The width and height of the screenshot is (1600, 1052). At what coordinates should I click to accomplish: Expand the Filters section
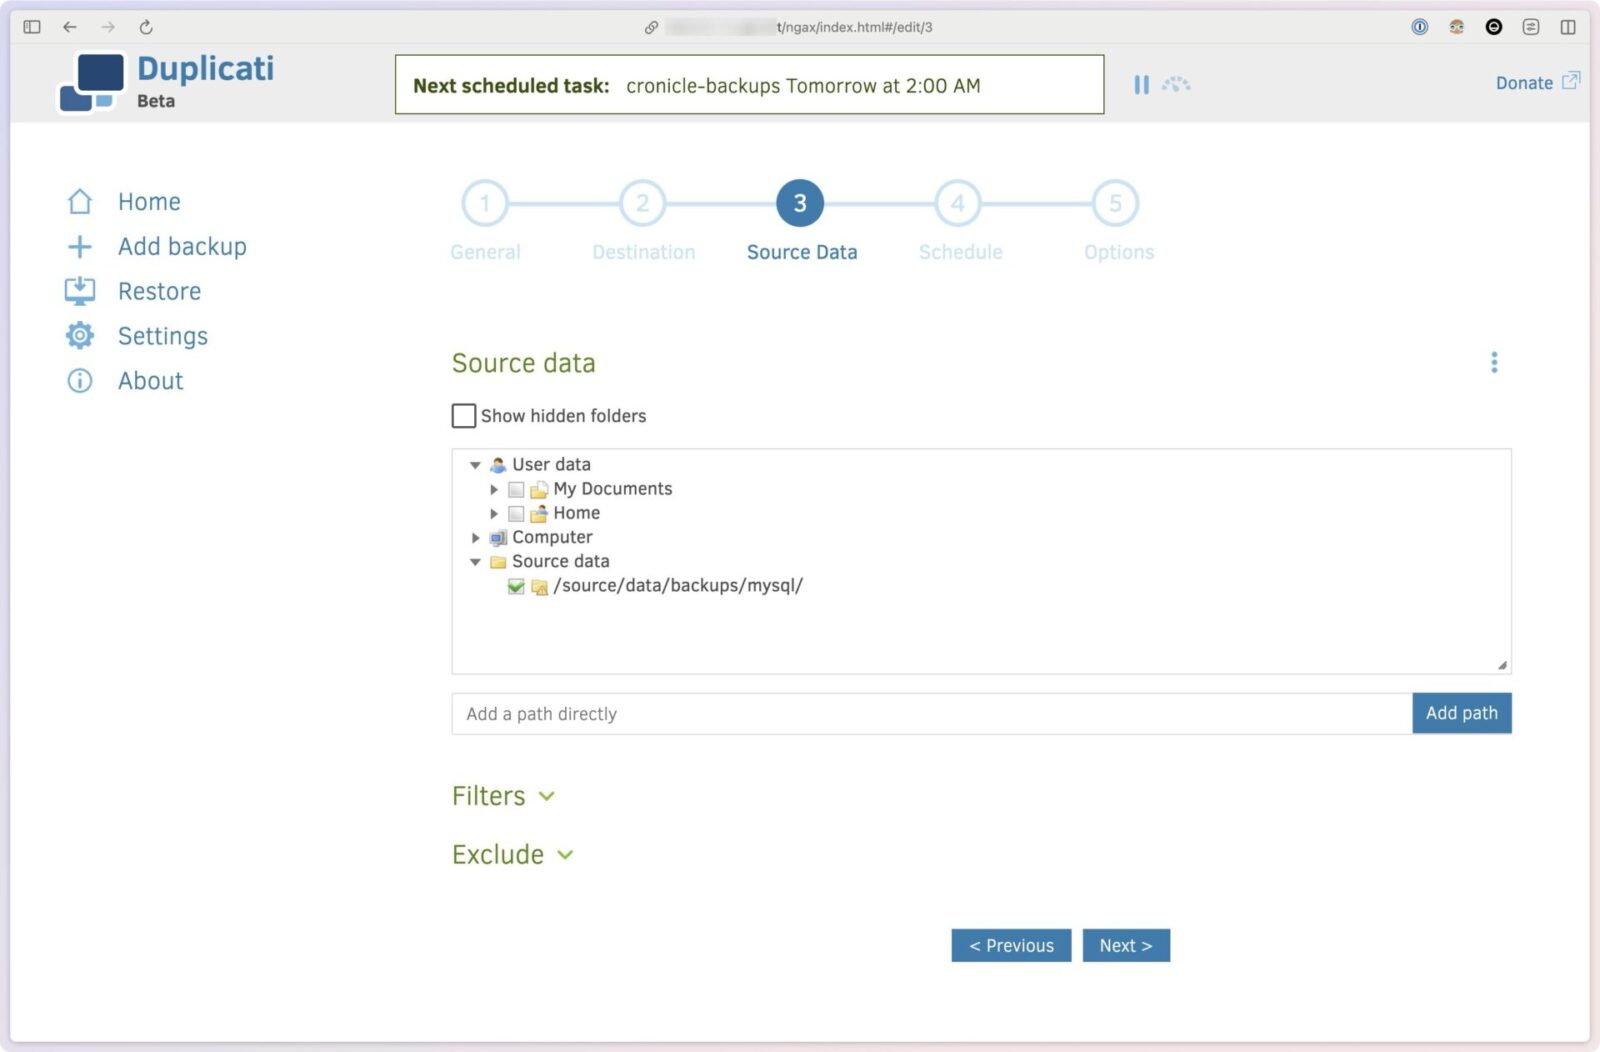503,796
